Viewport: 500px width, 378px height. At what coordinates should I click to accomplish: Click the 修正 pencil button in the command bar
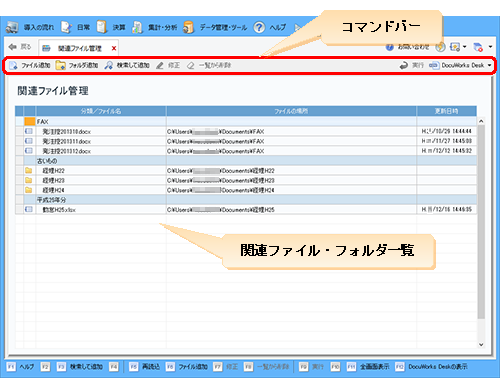pos(168,65)
